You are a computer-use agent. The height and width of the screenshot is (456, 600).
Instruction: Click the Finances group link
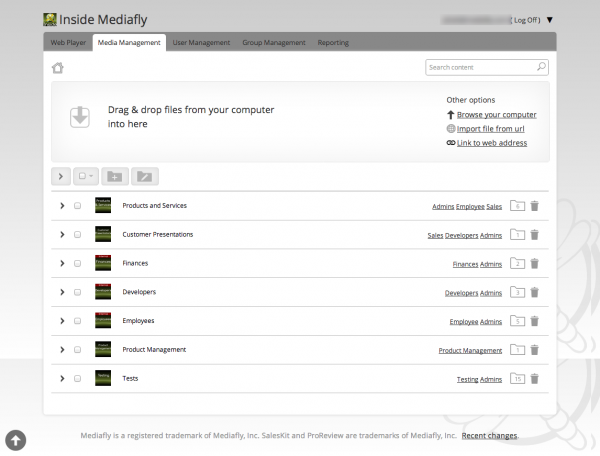click(x=465, y=264)
